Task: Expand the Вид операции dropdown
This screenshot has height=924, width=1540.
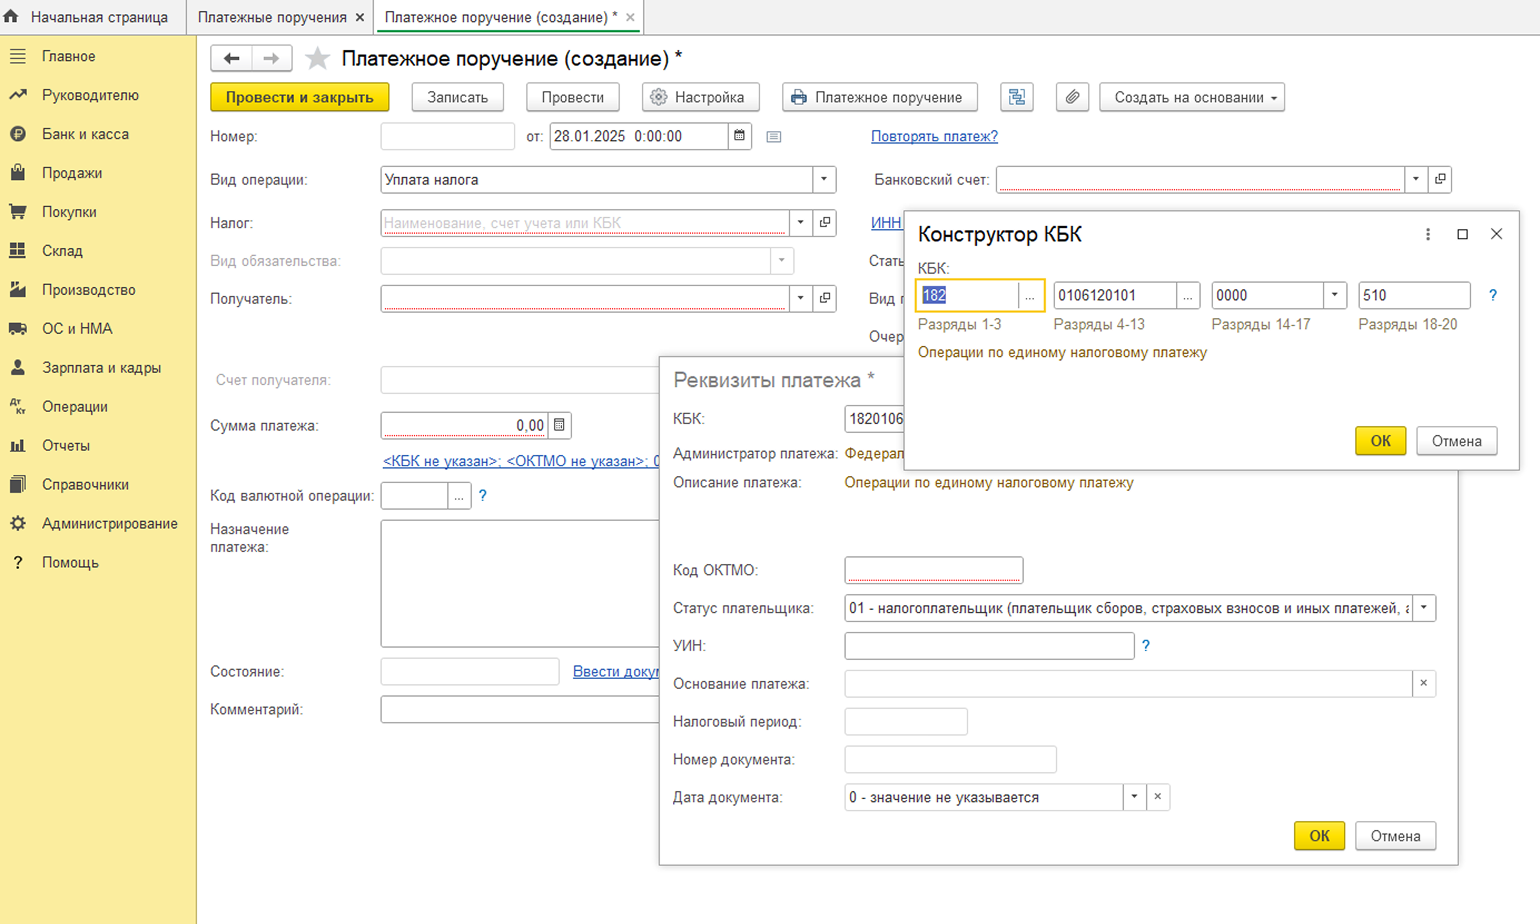Action: coord(824,180)
